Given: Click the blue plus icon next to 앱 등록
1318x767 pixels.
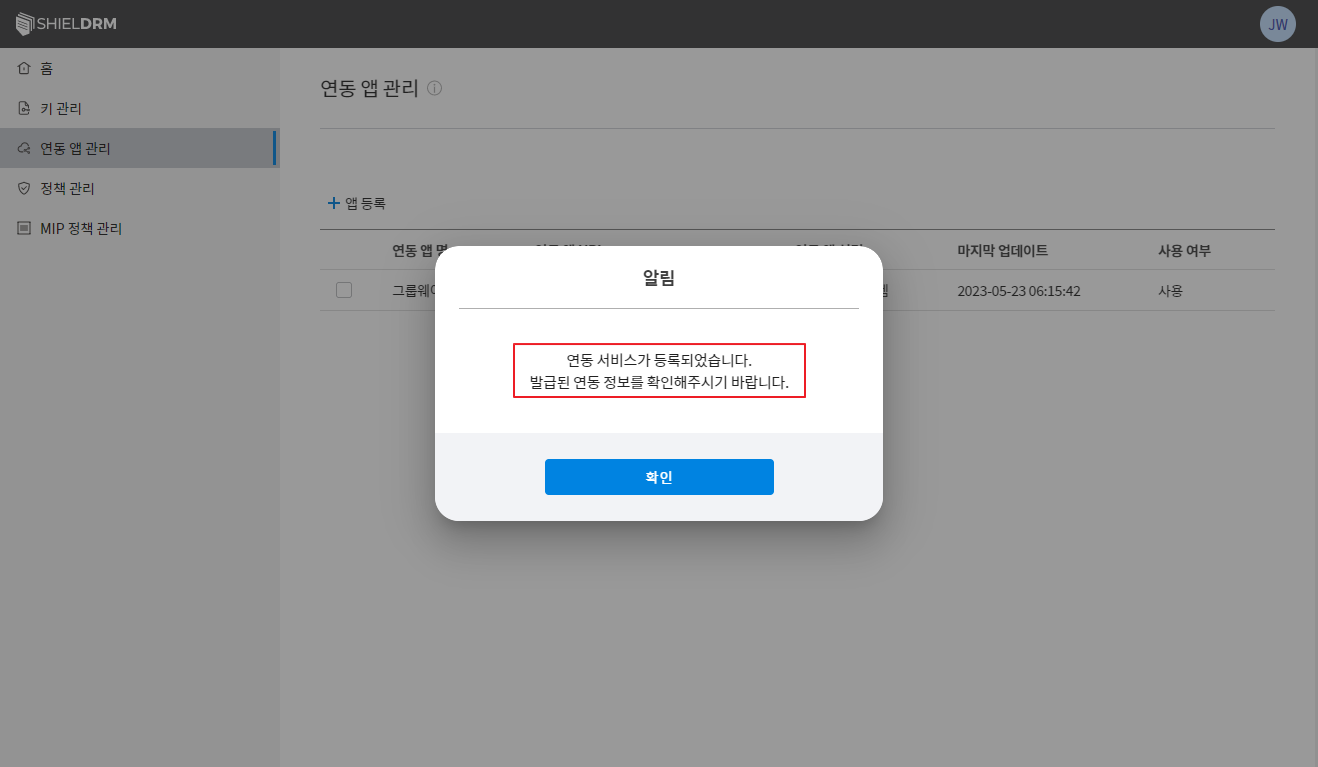Looking at the screenshot, I should pos(333,202).
